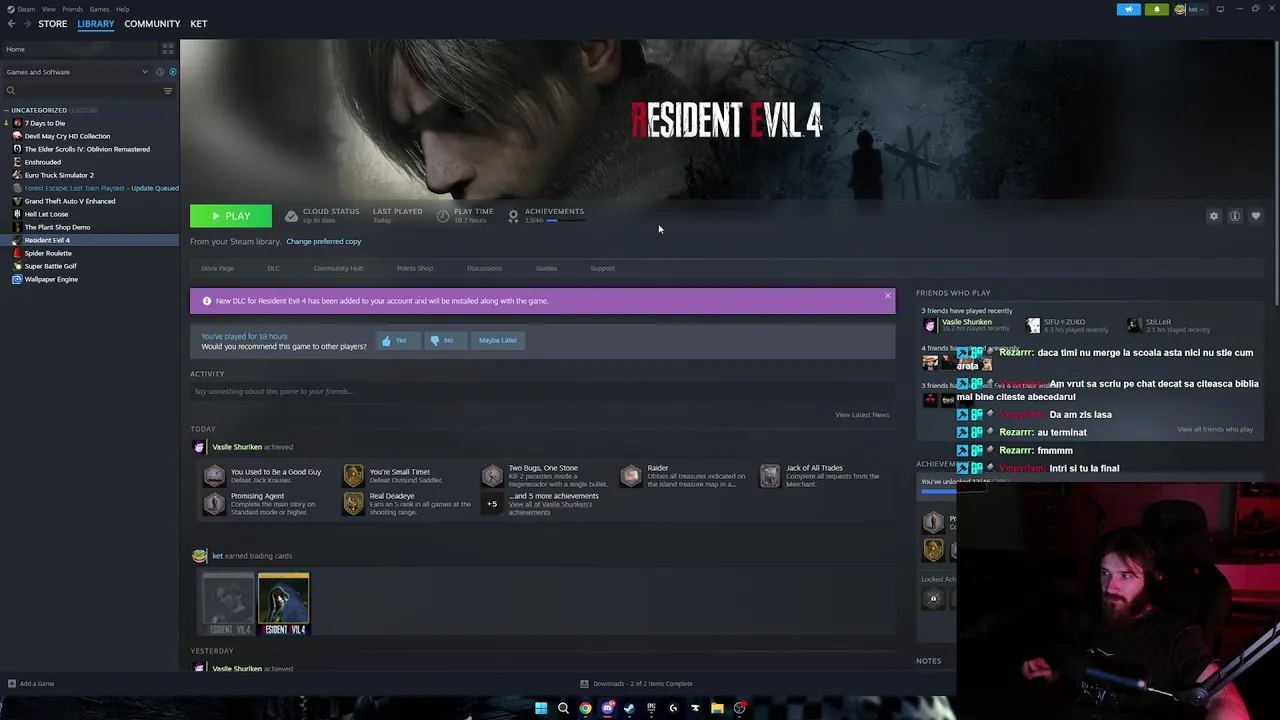Open the Resident Evil 4 trading card thumbnail
The image size is (1280, 720).
[x=284, y=604]
